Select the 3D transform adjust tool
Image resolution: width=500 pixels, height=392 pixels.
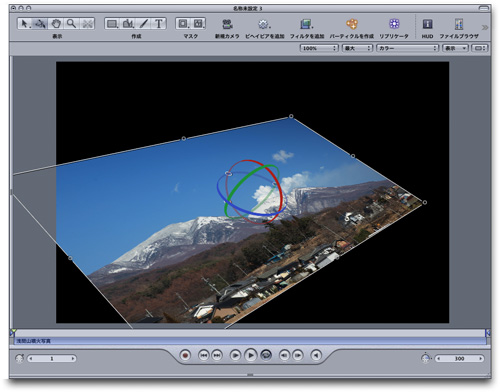point(40,24)
